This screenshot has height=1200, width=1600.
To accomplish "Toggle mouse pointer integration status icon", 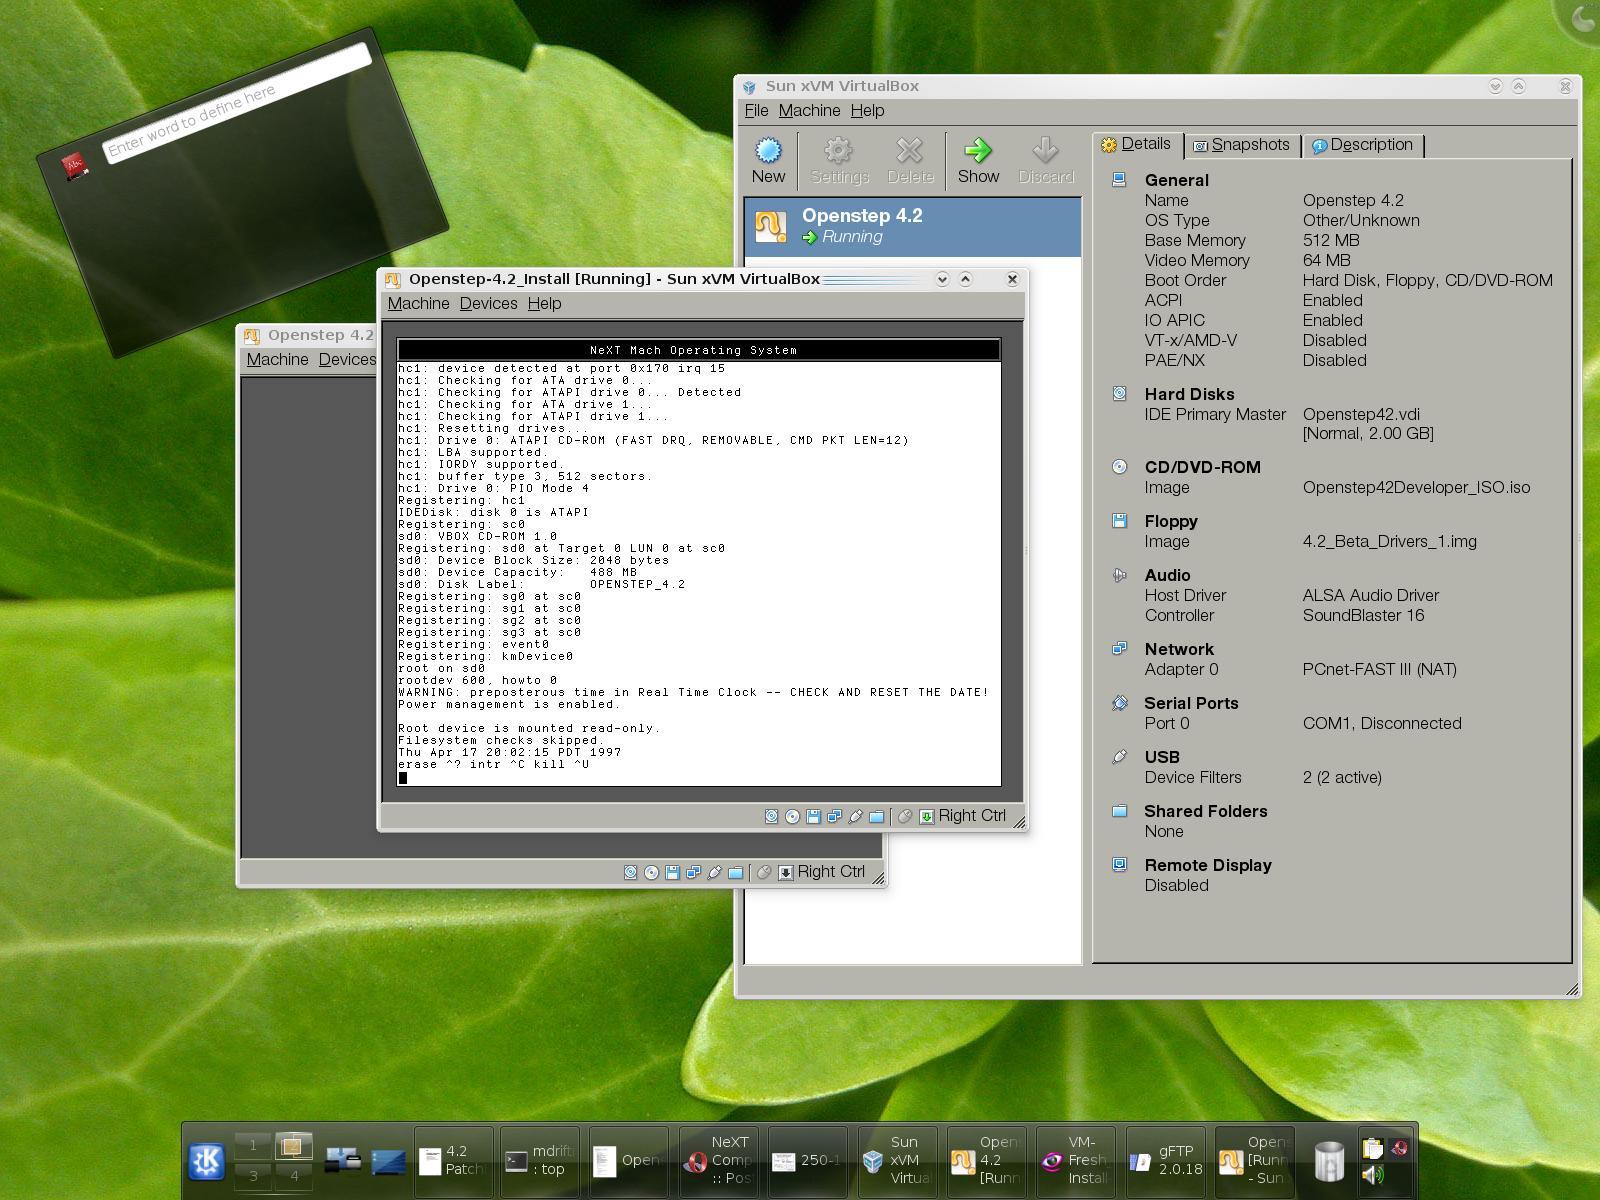I will (x=906, y=816).
